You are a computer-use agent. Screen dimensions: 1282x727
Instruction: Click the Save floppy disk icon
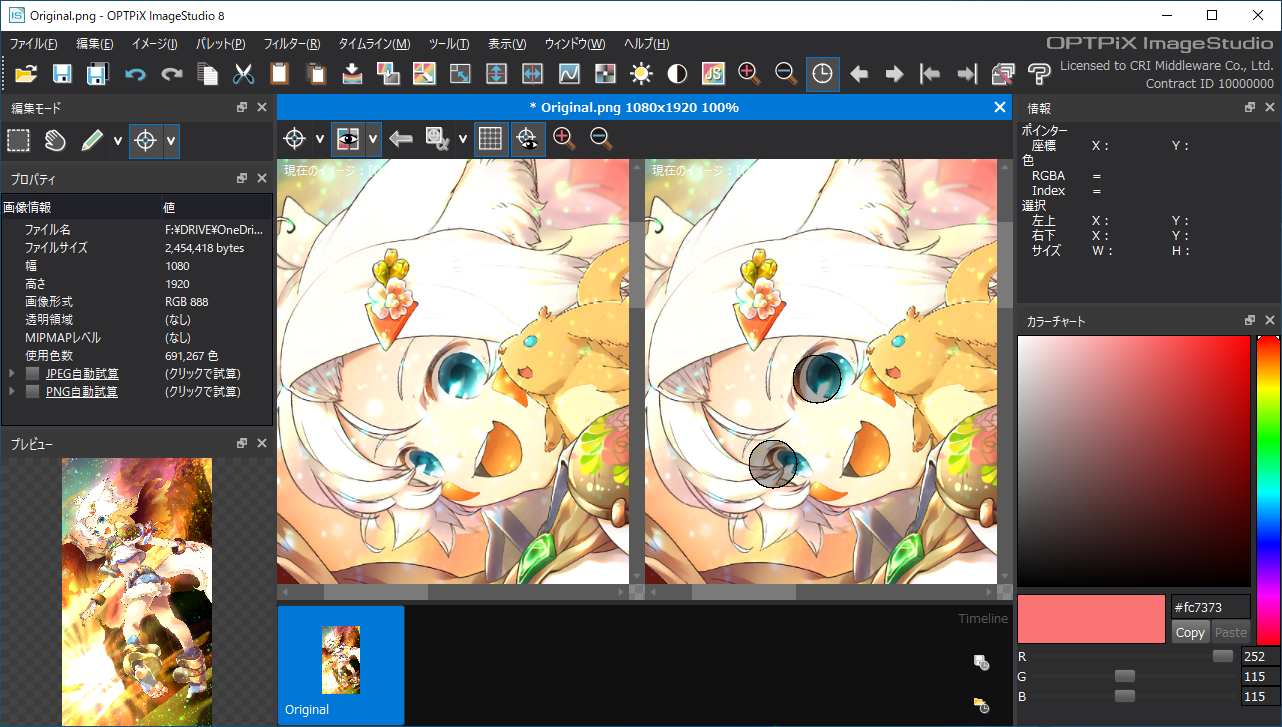62,73
